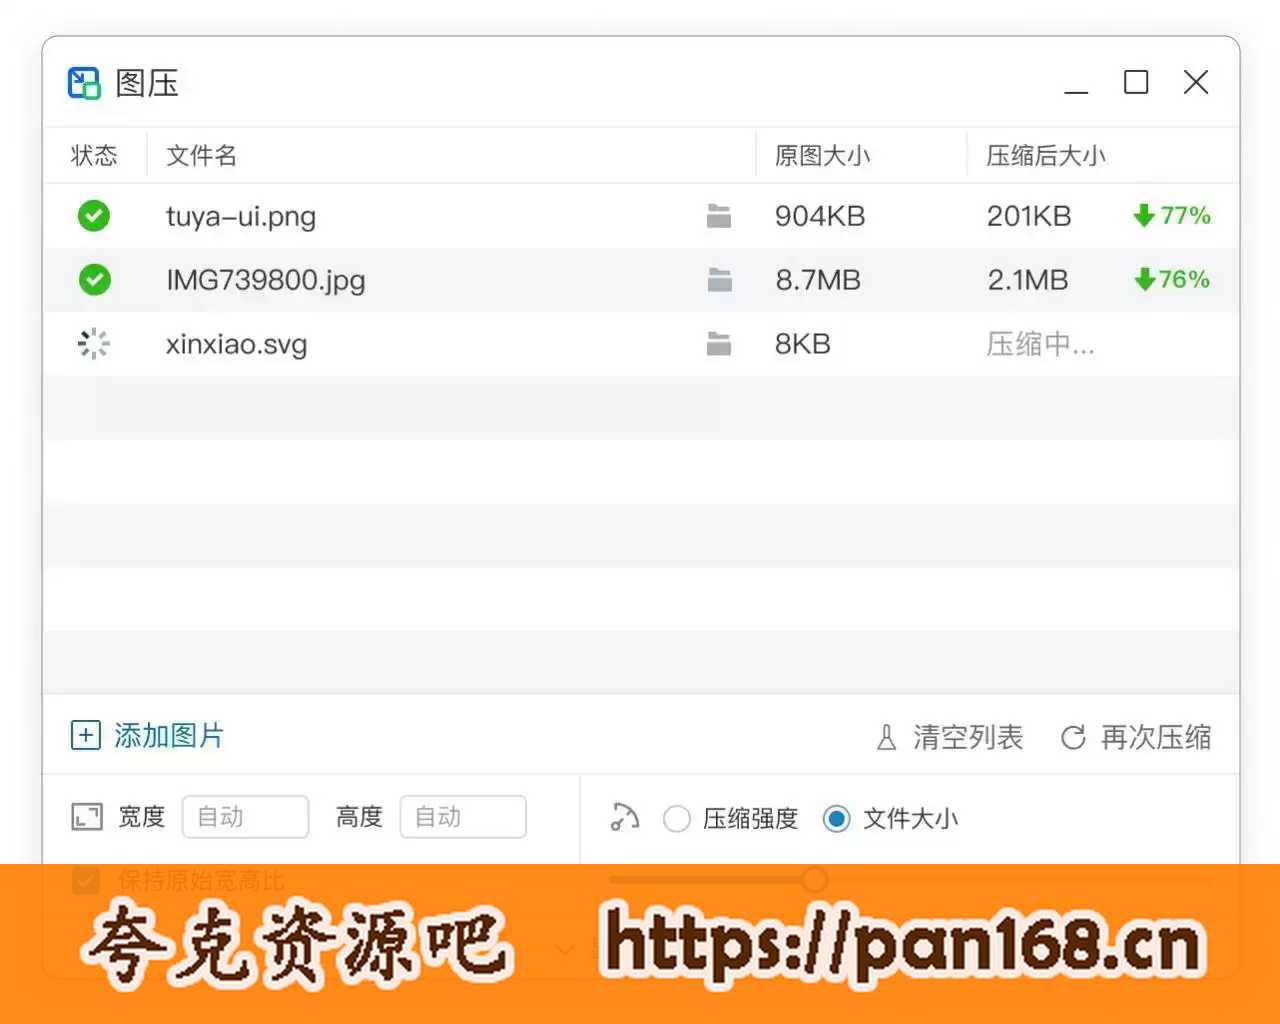Click the plus icon beside 添加图片
1280x1024 pixels.
pos(86,735)
